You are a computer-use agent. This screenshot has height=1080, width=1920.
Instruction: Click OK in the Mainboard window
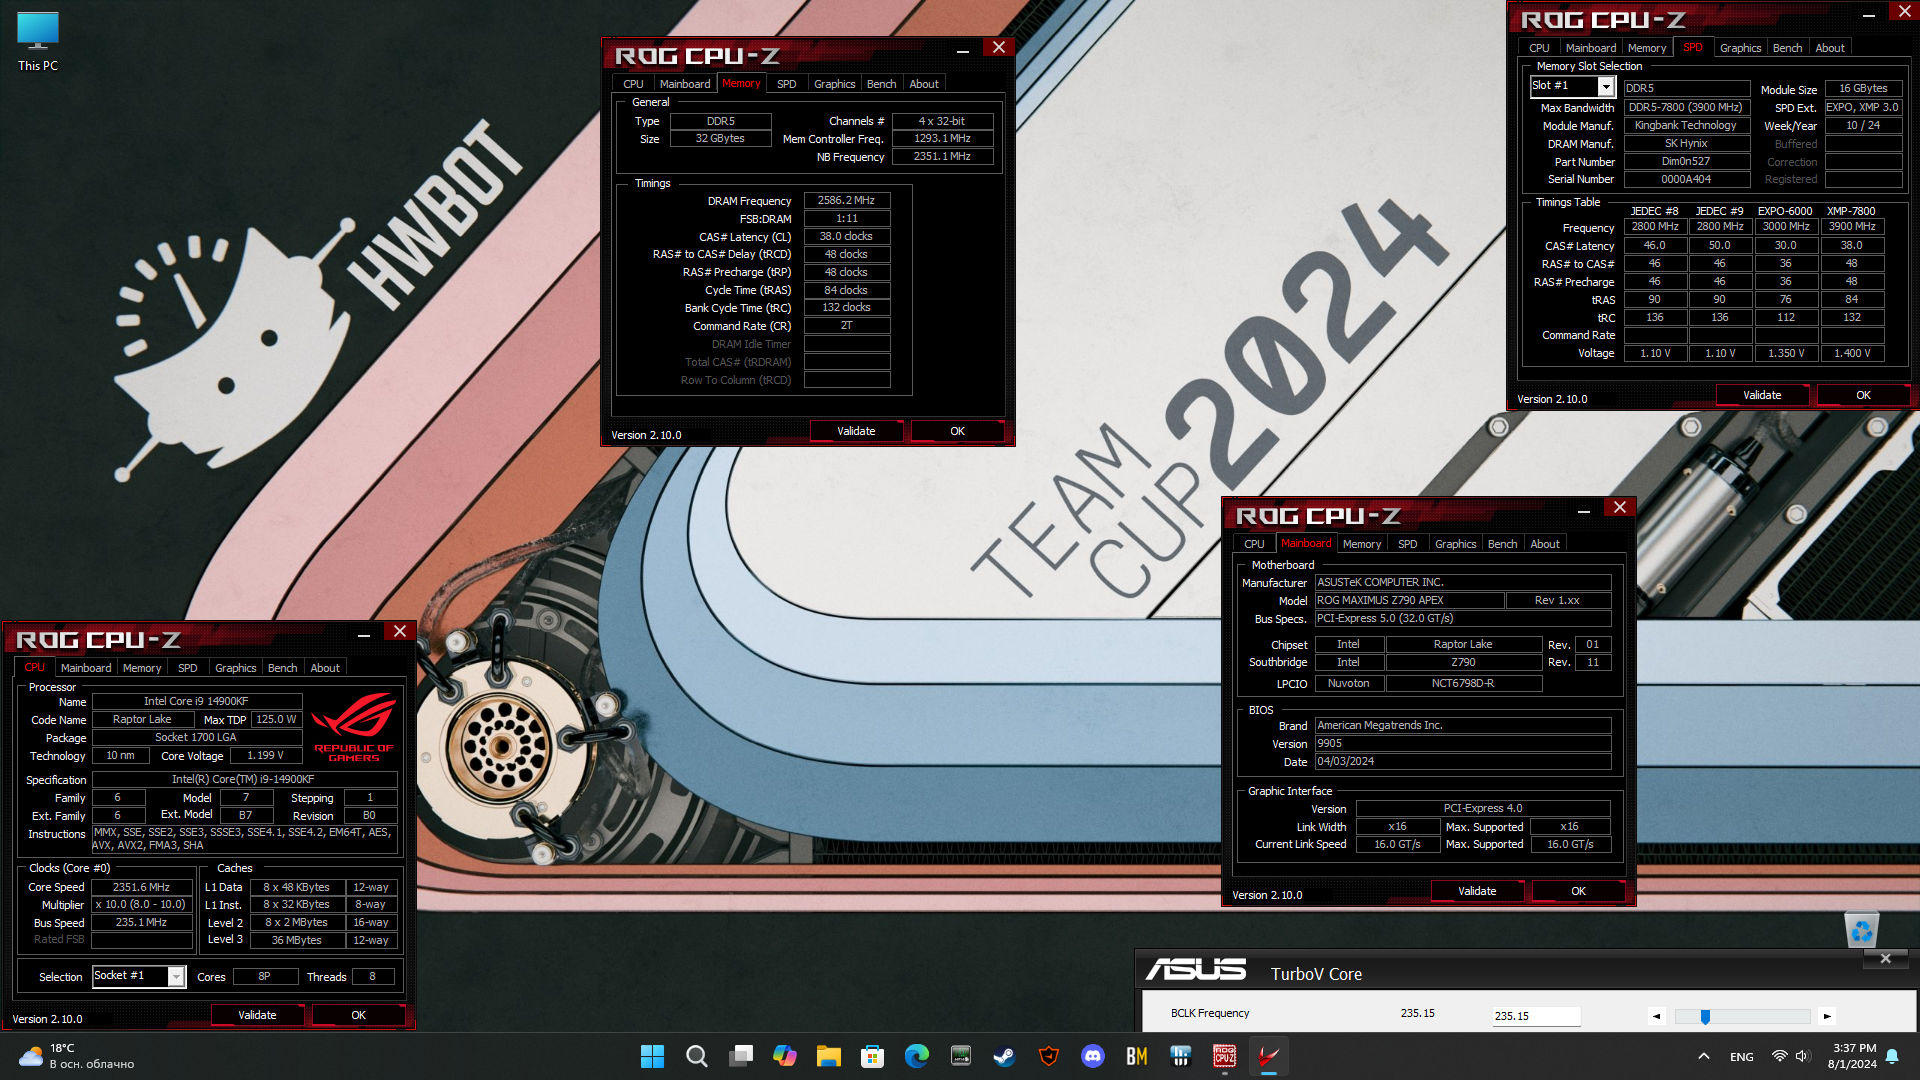1578,891
